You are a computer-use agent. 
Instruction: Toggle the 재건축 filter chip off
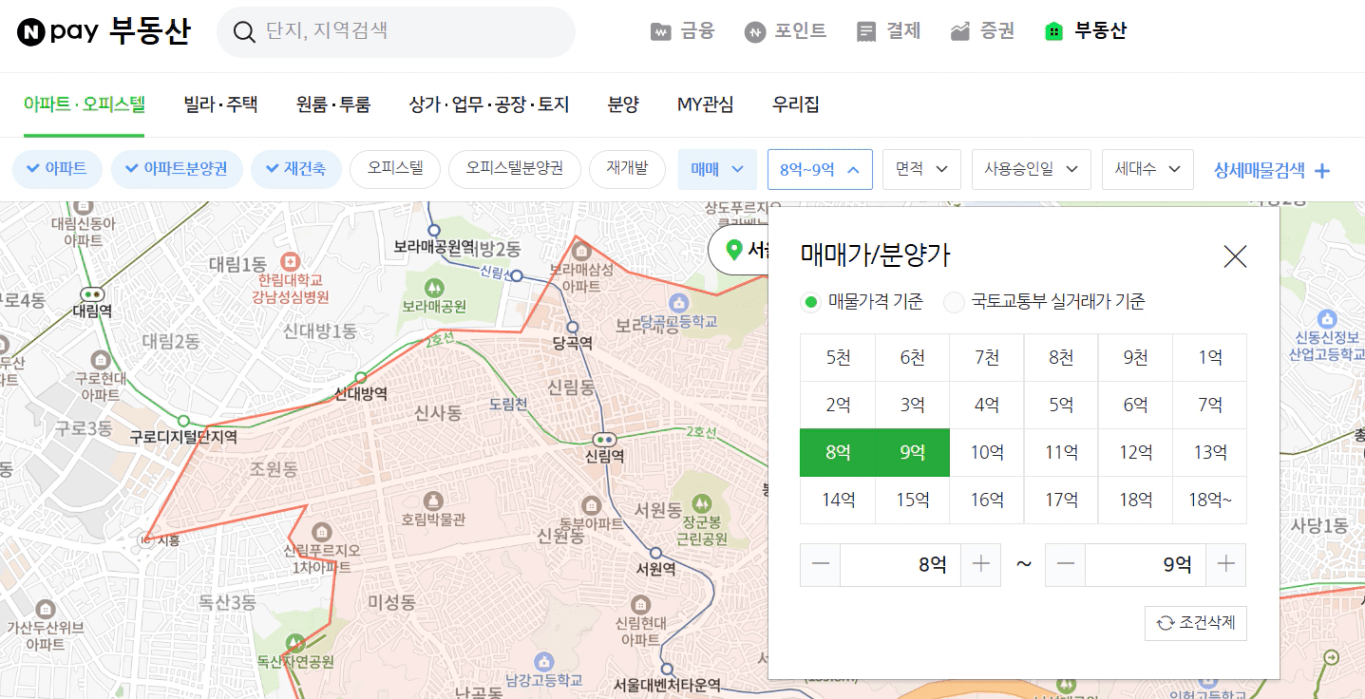click(296, 169)
